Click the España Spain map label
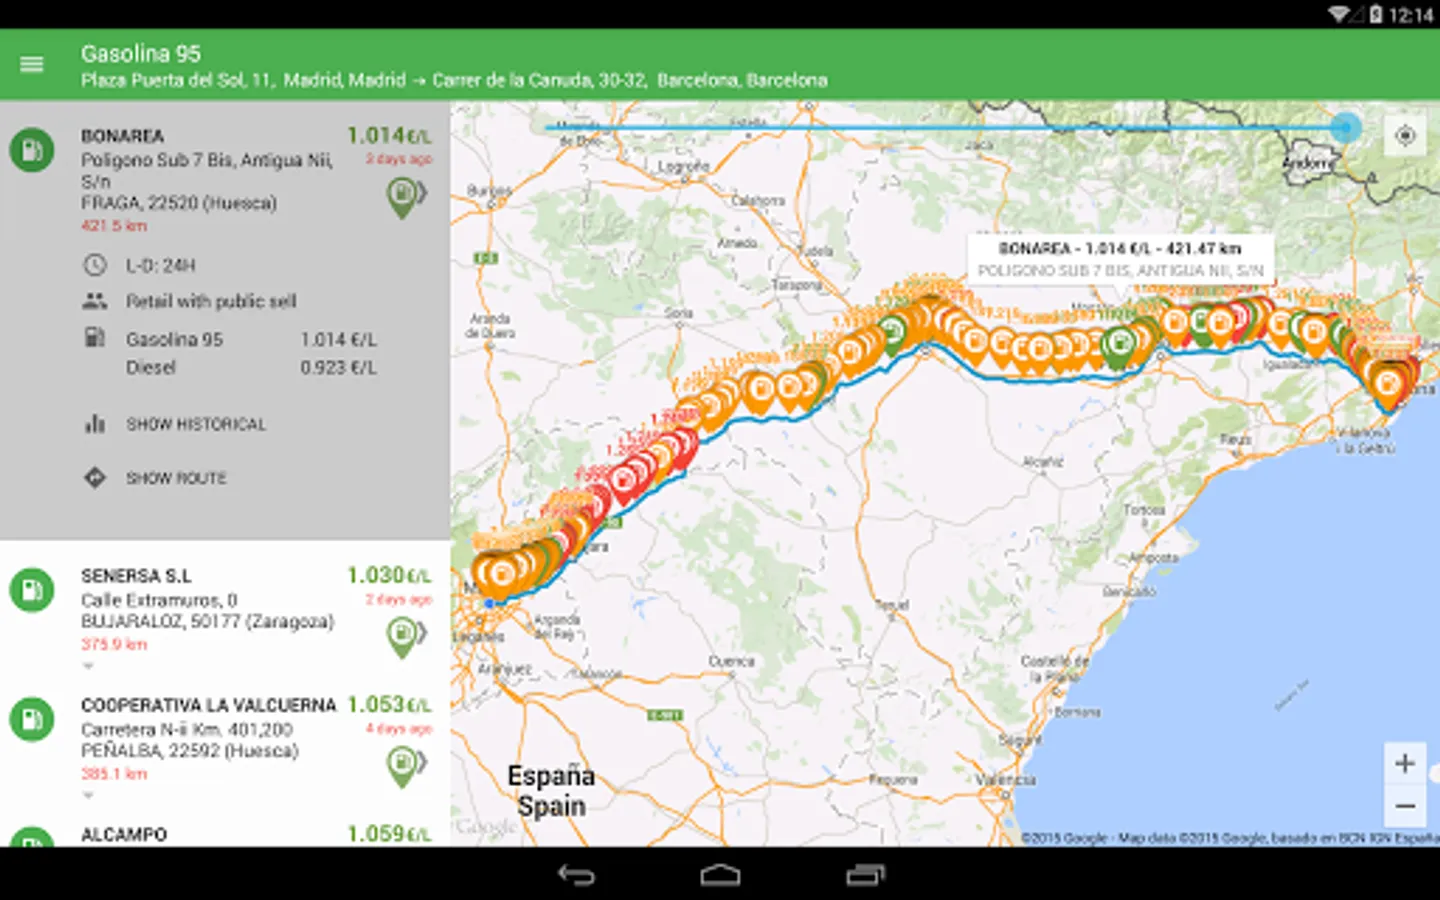Viewport: 1440px width, 900px height. pyautogui.click(x=551, y=791)
